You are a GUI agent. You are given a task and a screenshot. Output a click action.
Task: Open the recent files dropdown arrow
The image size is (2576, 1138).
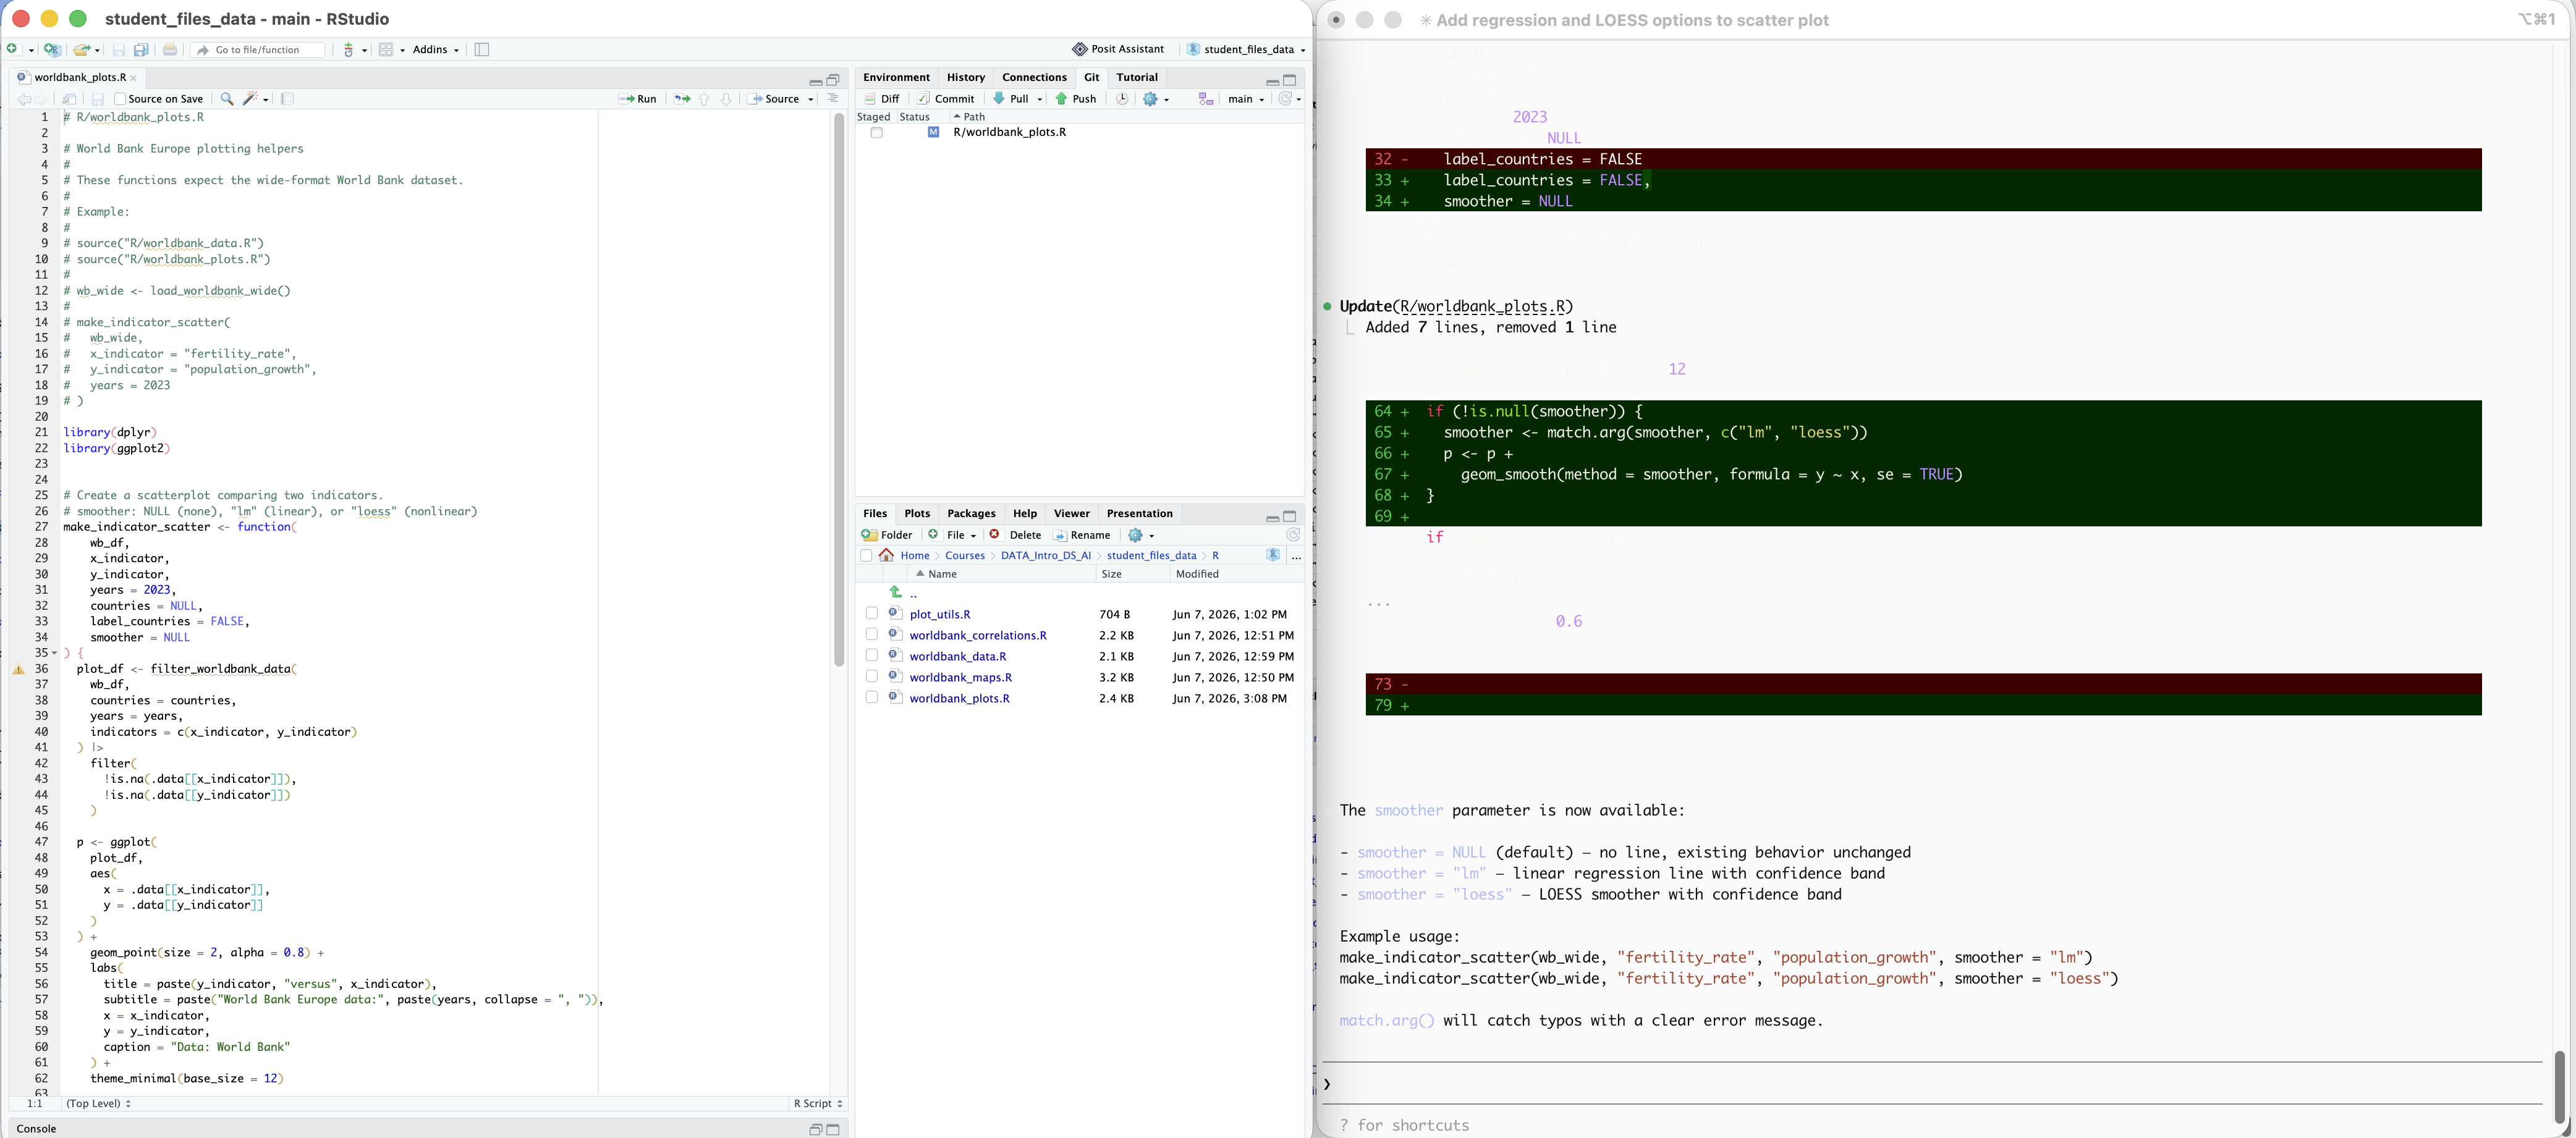[97, 50]
